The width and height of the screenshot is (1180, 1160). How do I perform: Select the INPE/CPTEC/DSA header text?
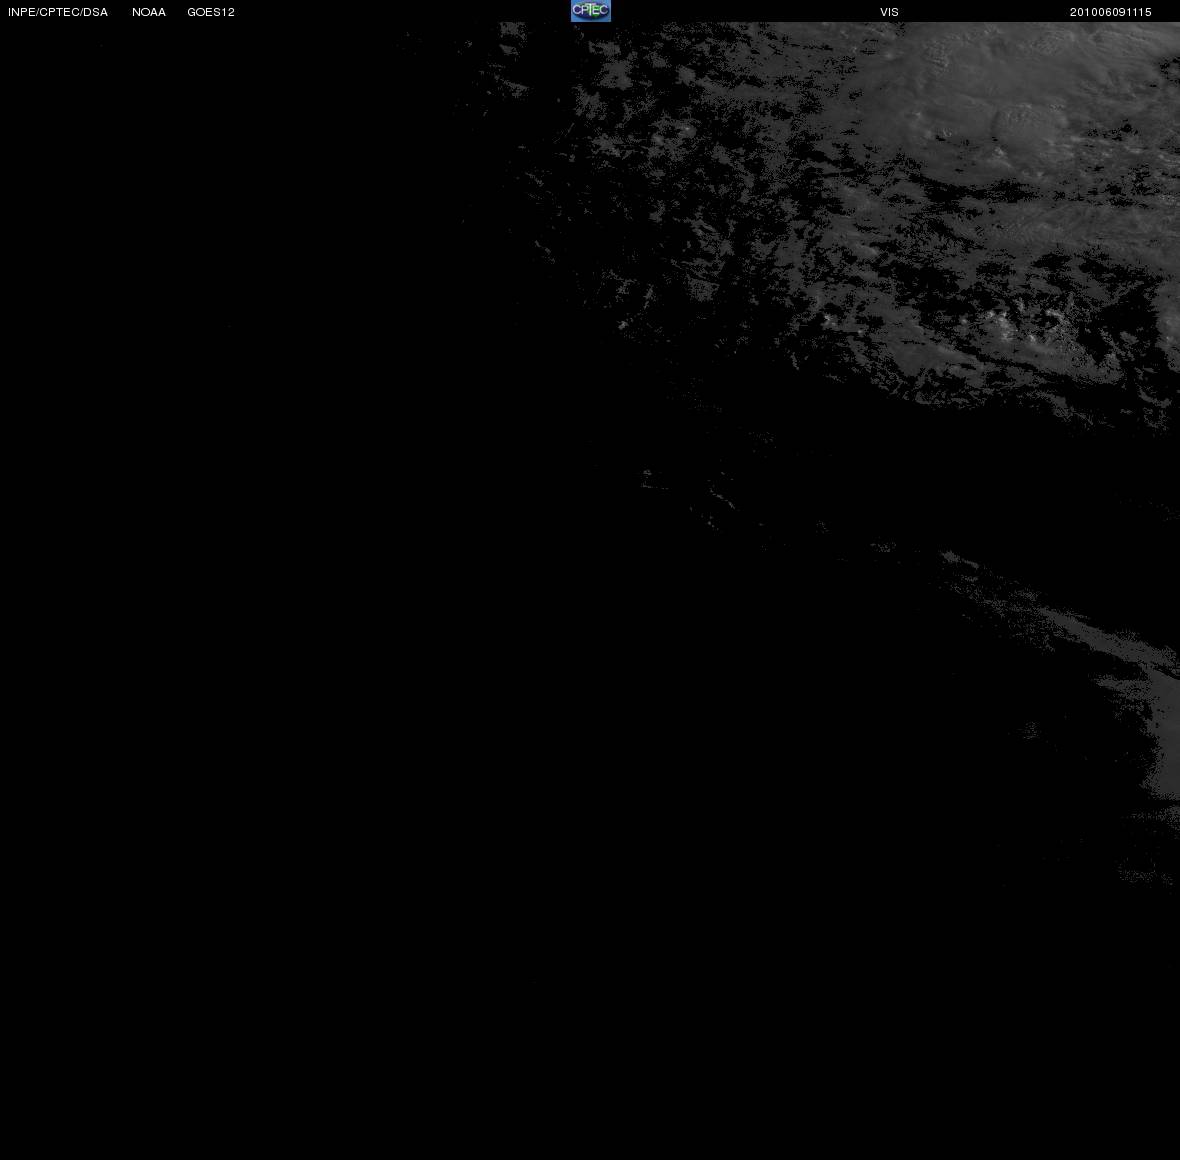tap(58, 12)
